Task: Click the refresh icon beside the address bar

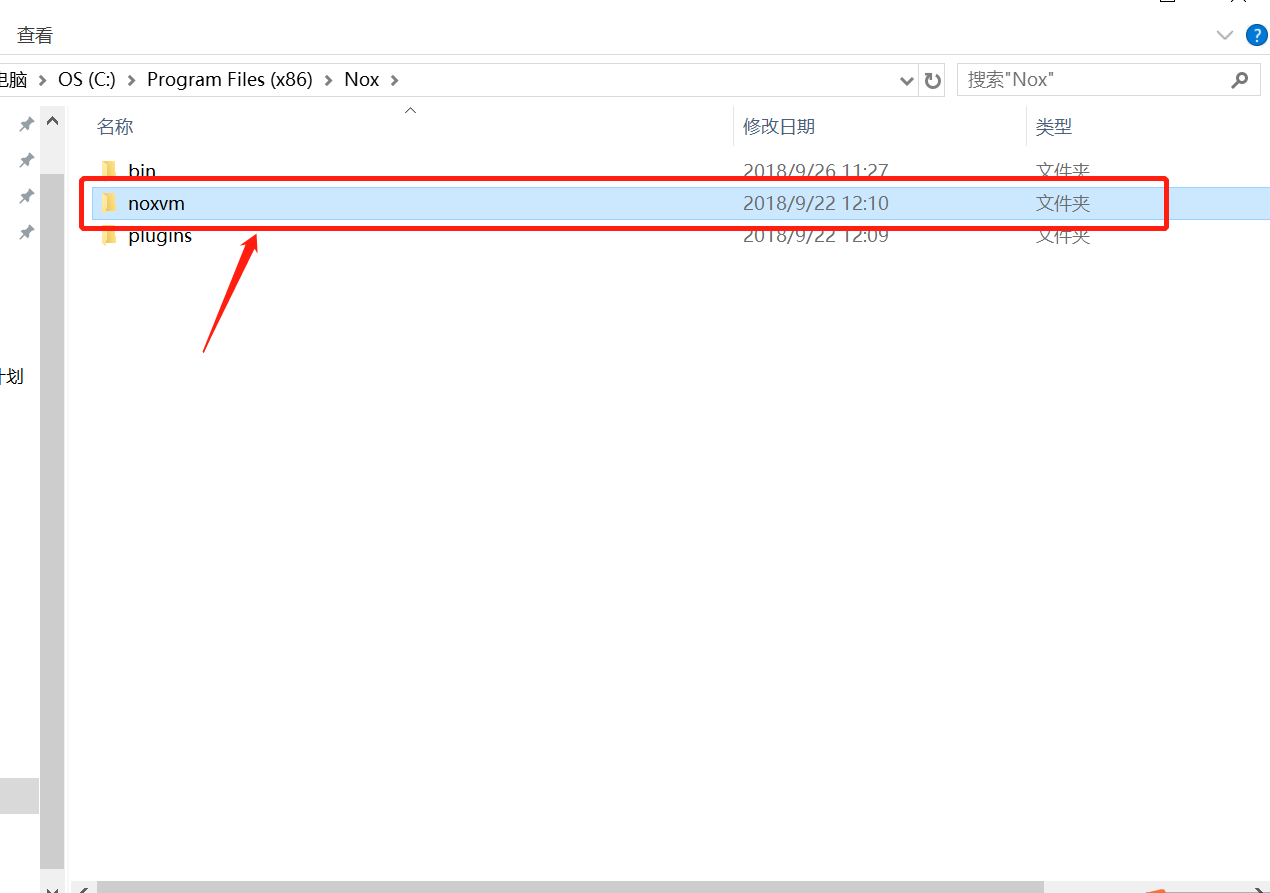Action: [933, 80]
